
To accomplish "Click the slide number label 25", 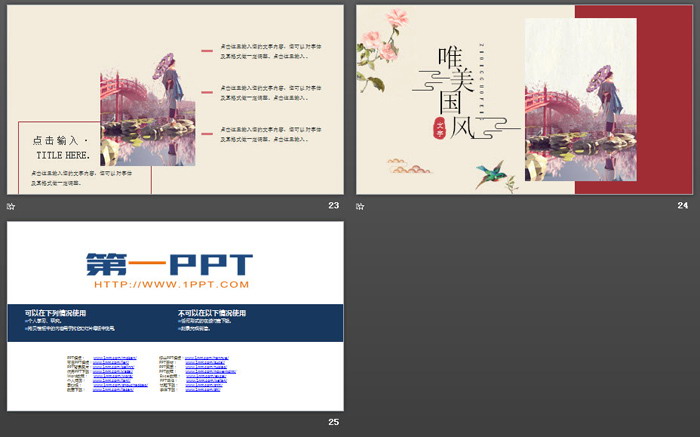I will [333, 422].
